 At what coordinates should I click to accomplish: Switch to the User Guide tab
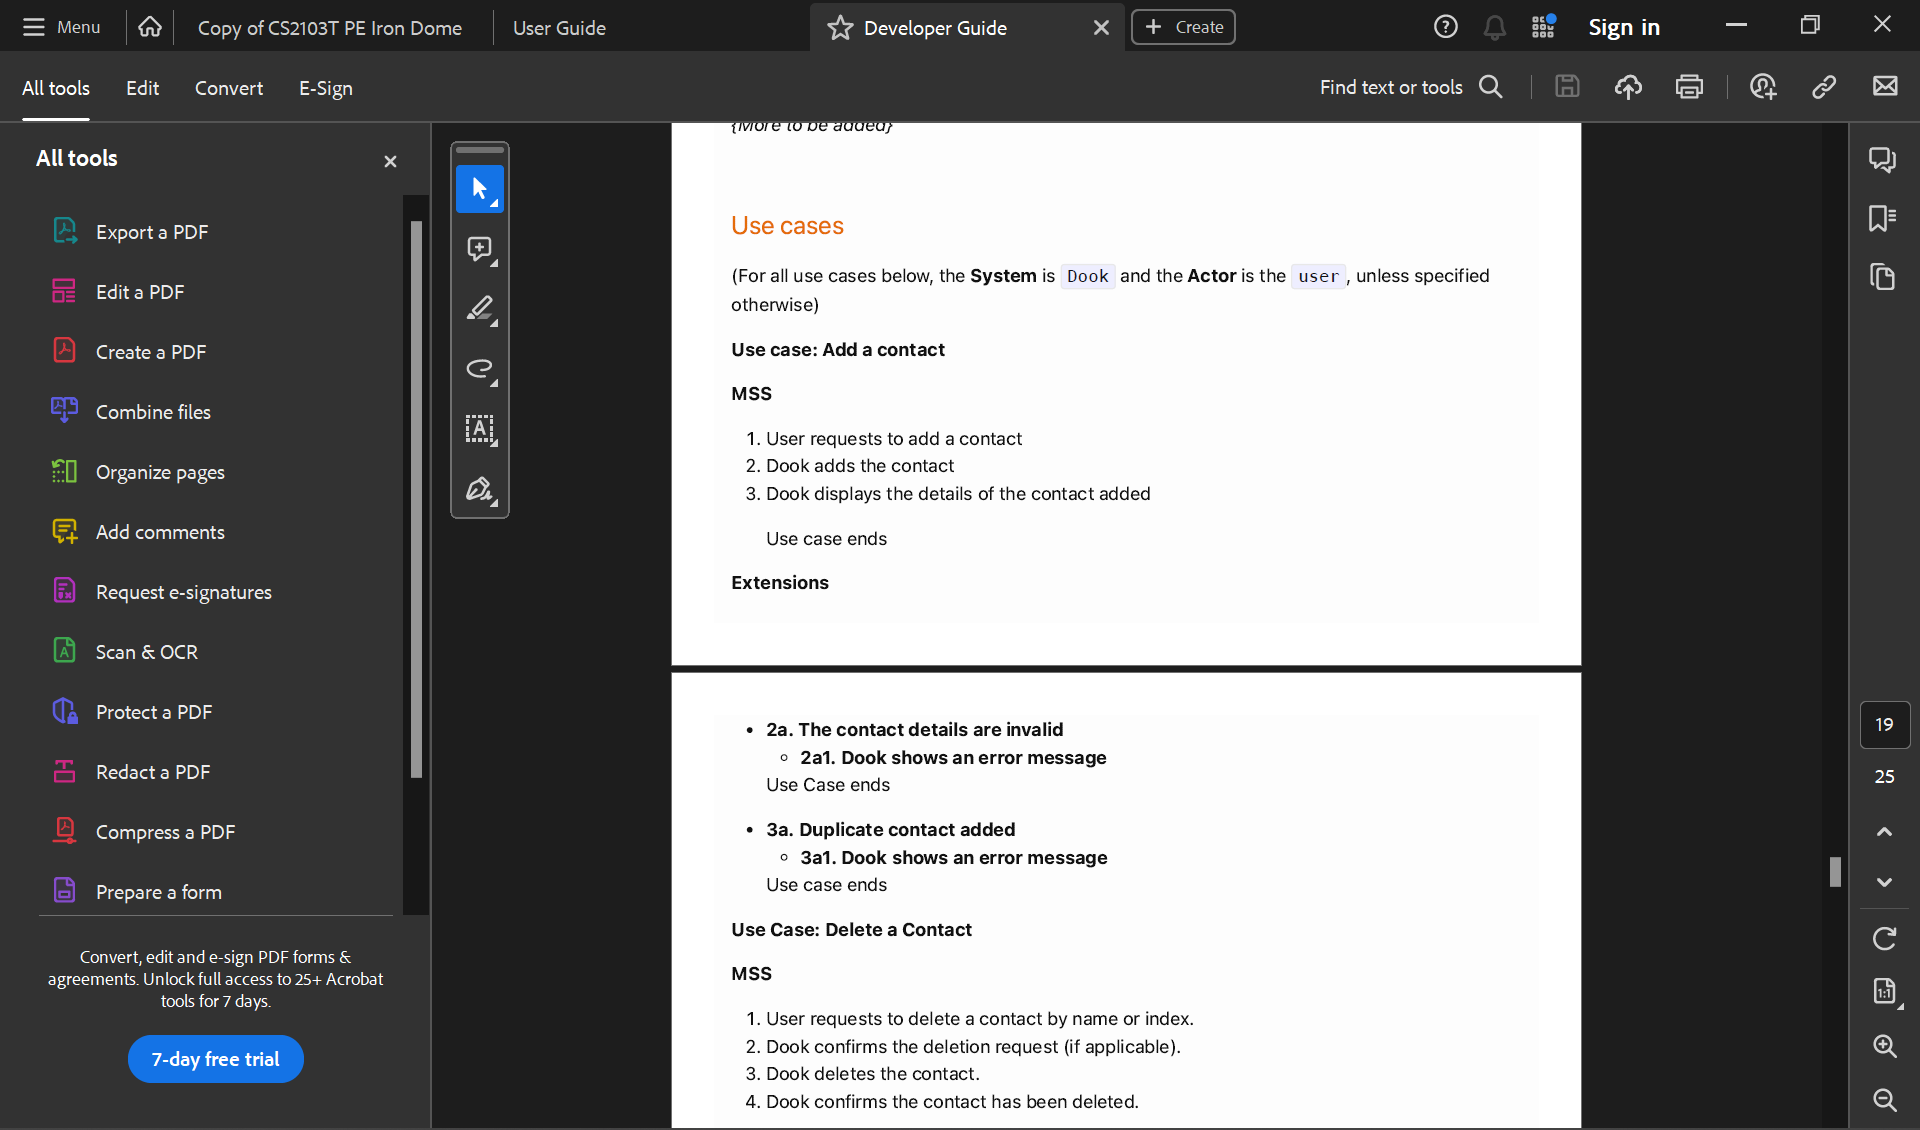coord(559,28)
